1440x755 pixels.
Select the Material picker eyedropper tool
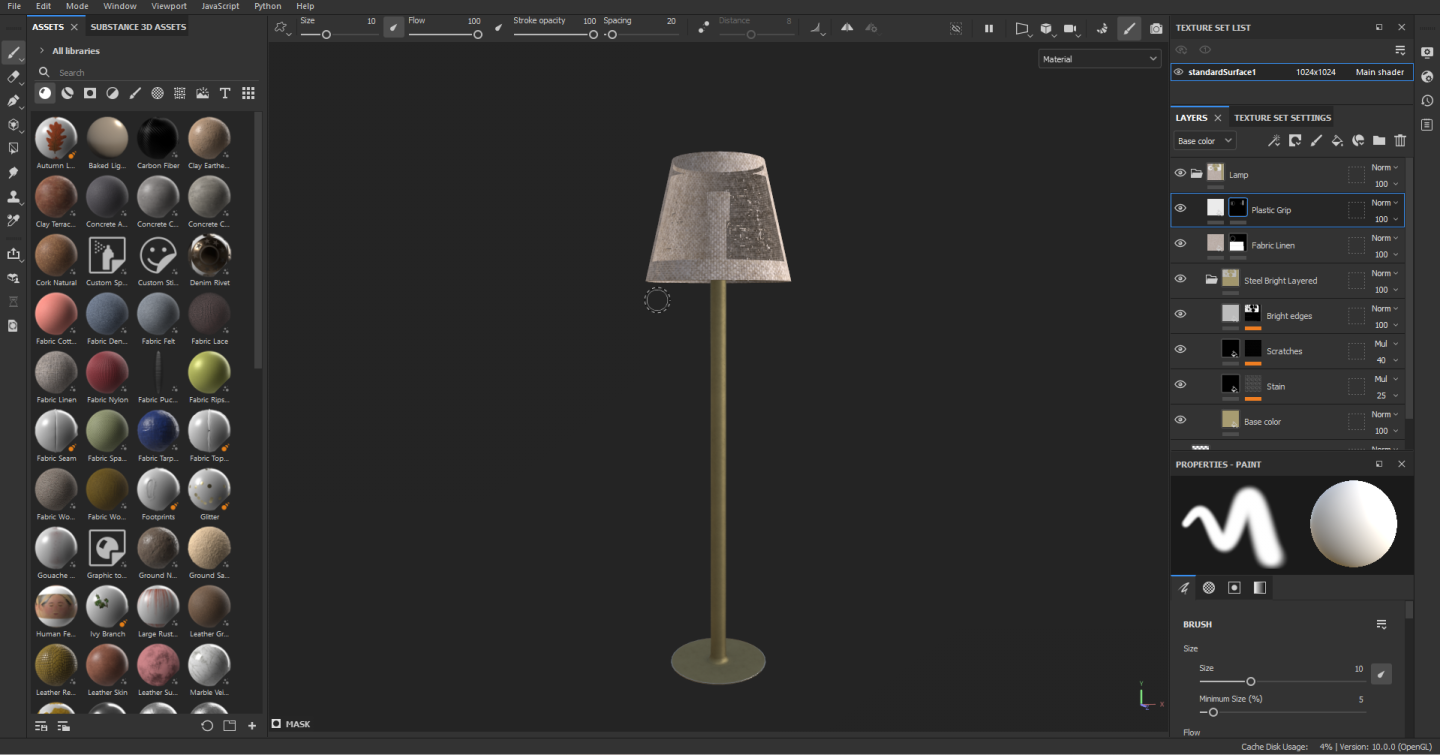(x=14, y=221)
